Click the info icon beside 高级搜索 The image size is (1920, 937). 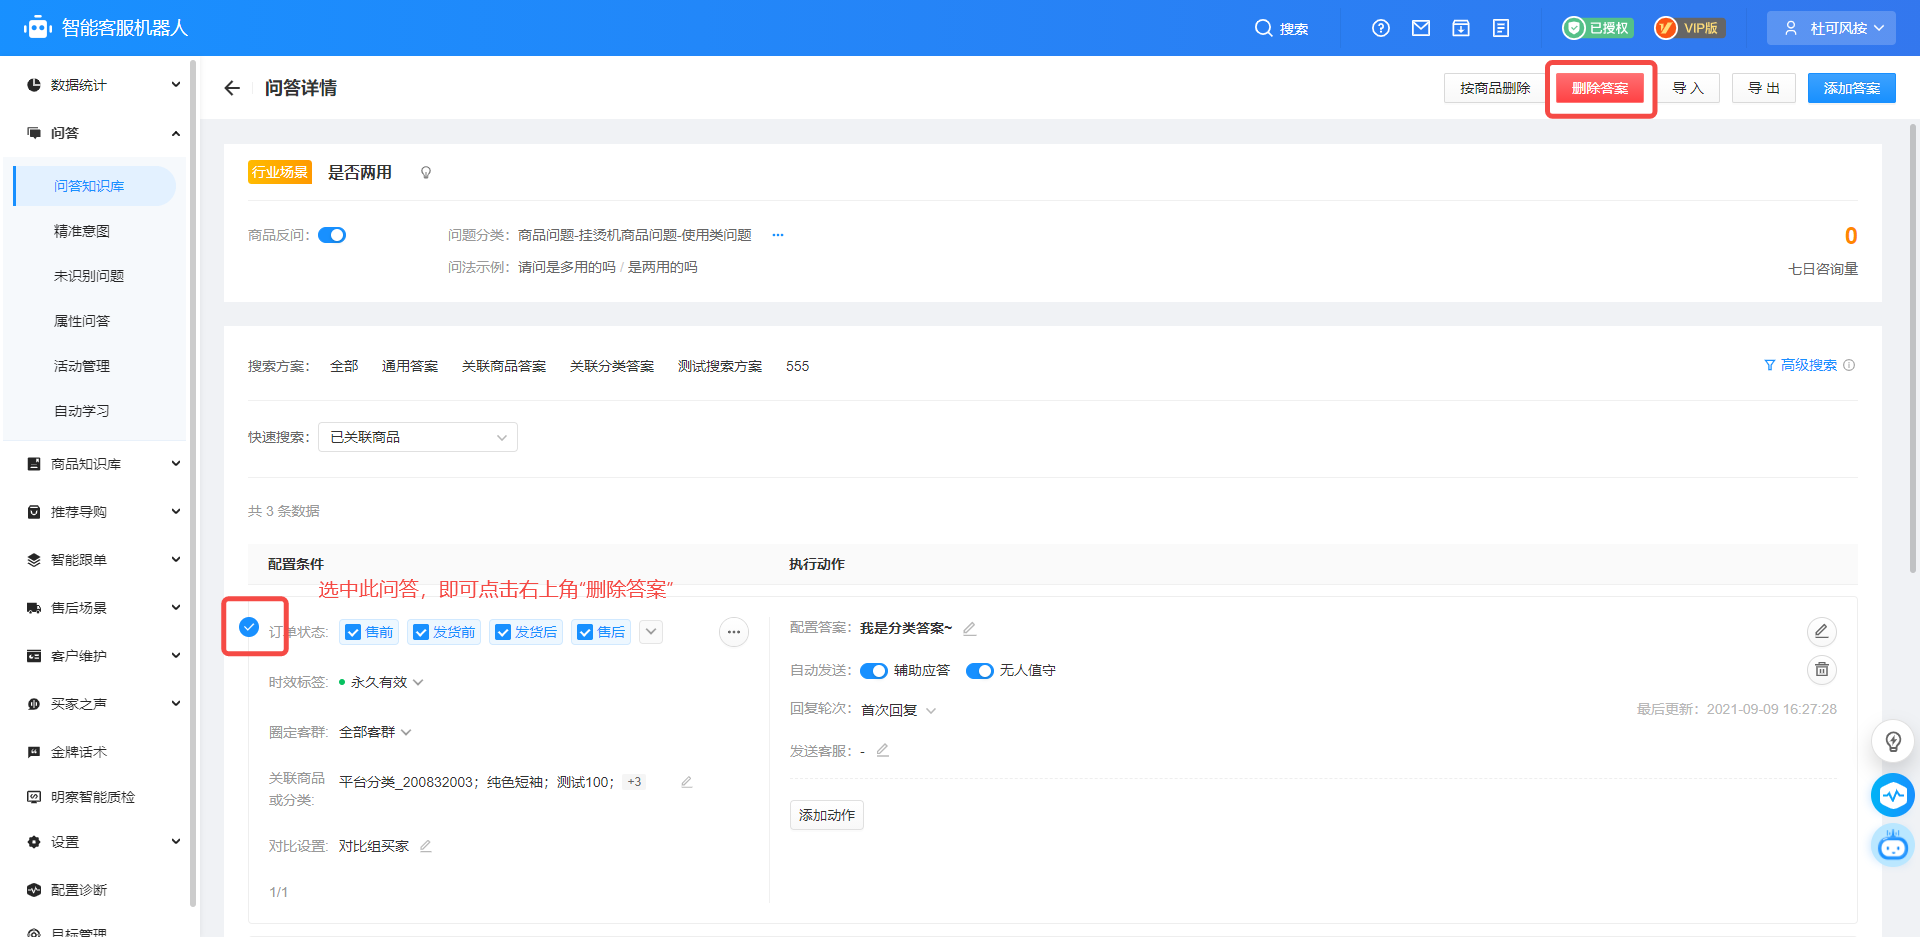1849,365
